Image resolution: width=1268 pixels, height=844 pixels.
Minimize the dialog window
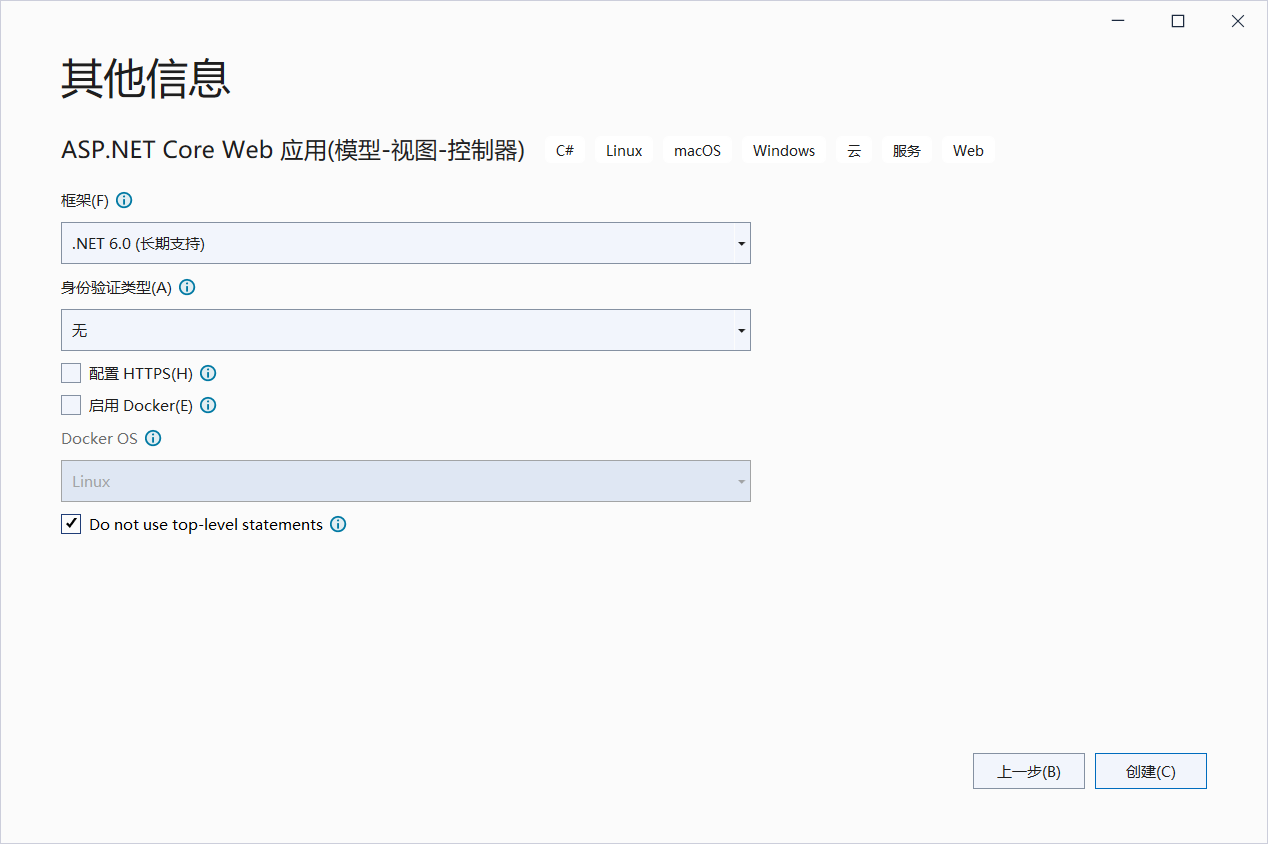(1118, 21)
